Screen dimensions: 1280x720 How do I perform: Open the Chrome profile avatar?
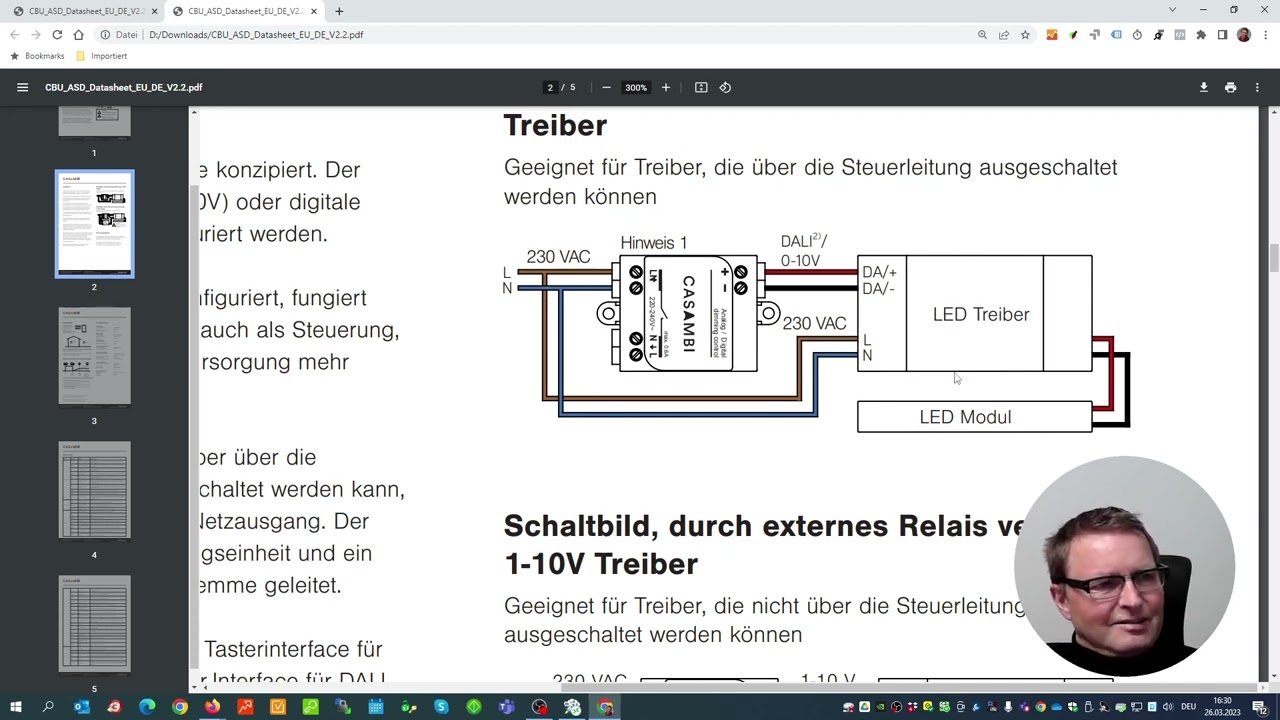[1243, 34]
